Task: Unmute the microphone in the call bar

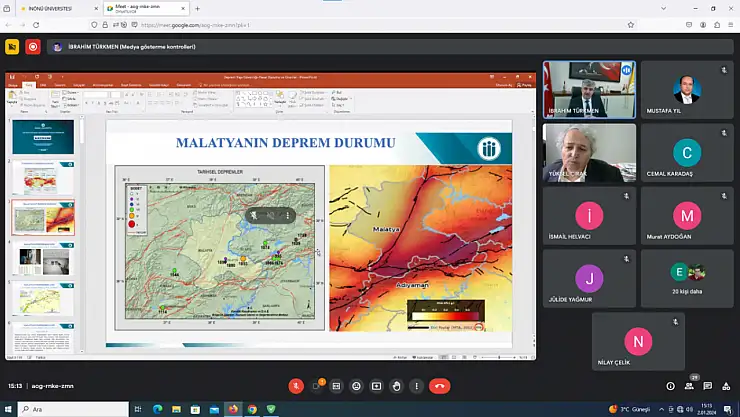Action: (296, 386)
